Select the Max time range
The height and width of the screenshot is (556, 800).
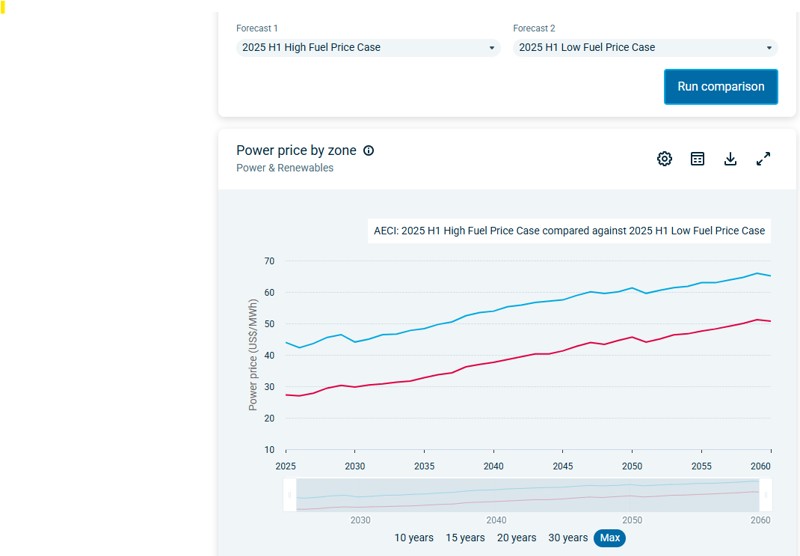610,538
